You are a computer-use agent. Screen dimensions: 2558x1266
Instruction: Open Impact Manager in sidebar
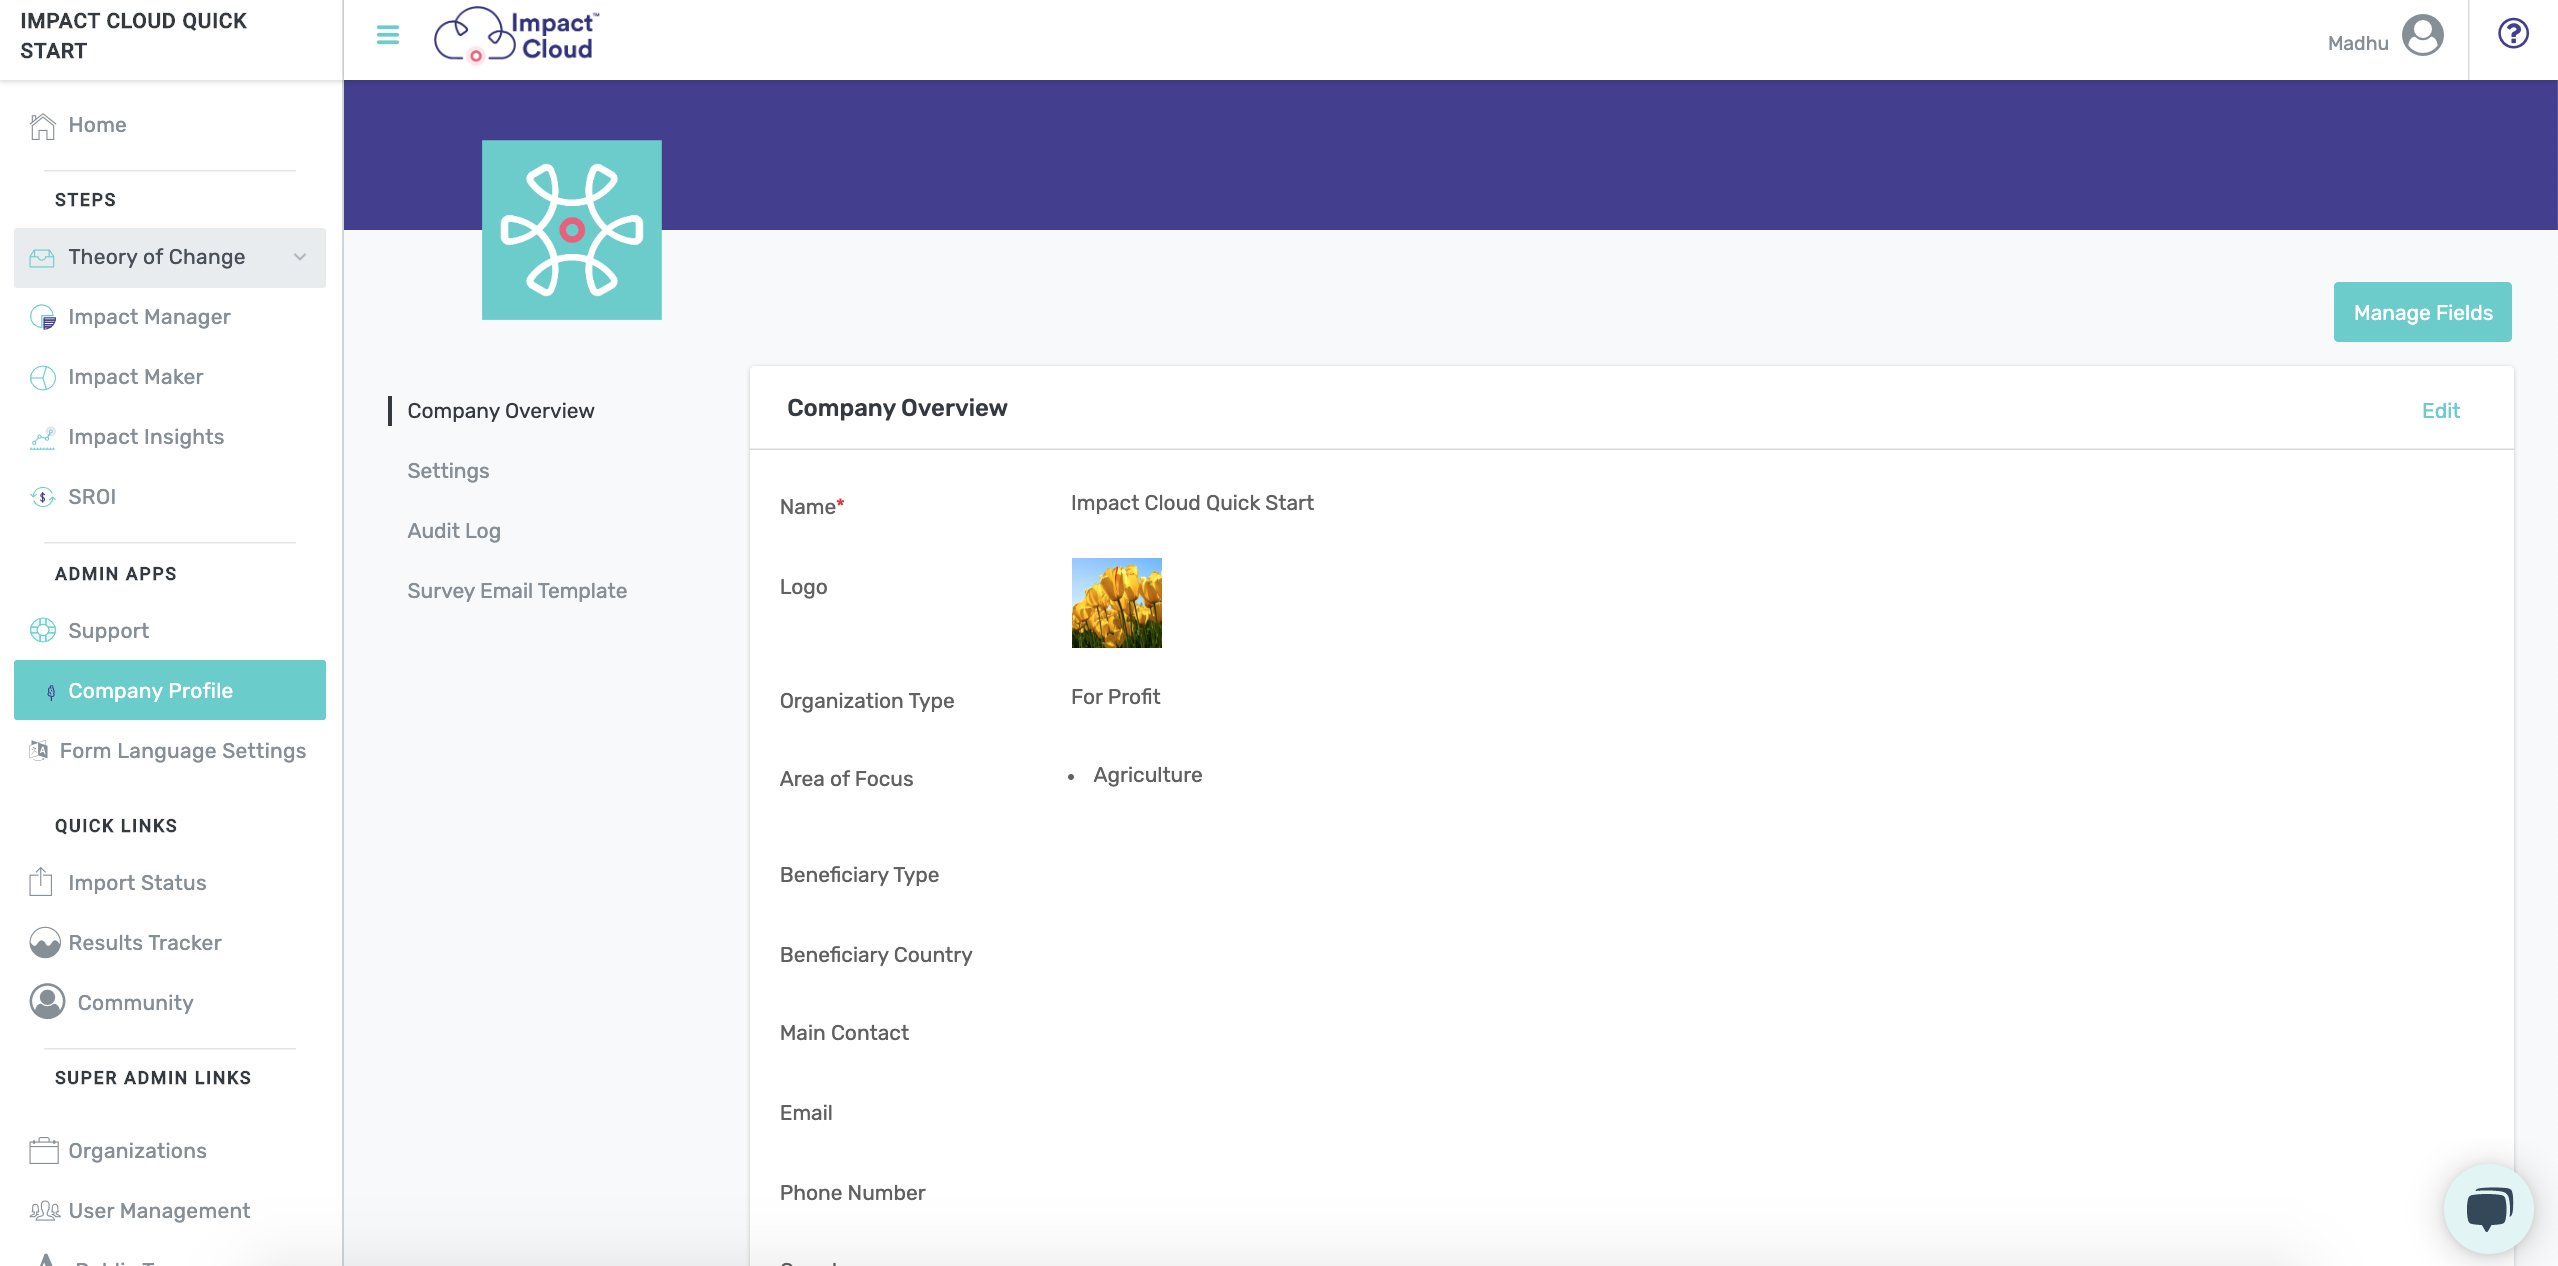point(170,318)
